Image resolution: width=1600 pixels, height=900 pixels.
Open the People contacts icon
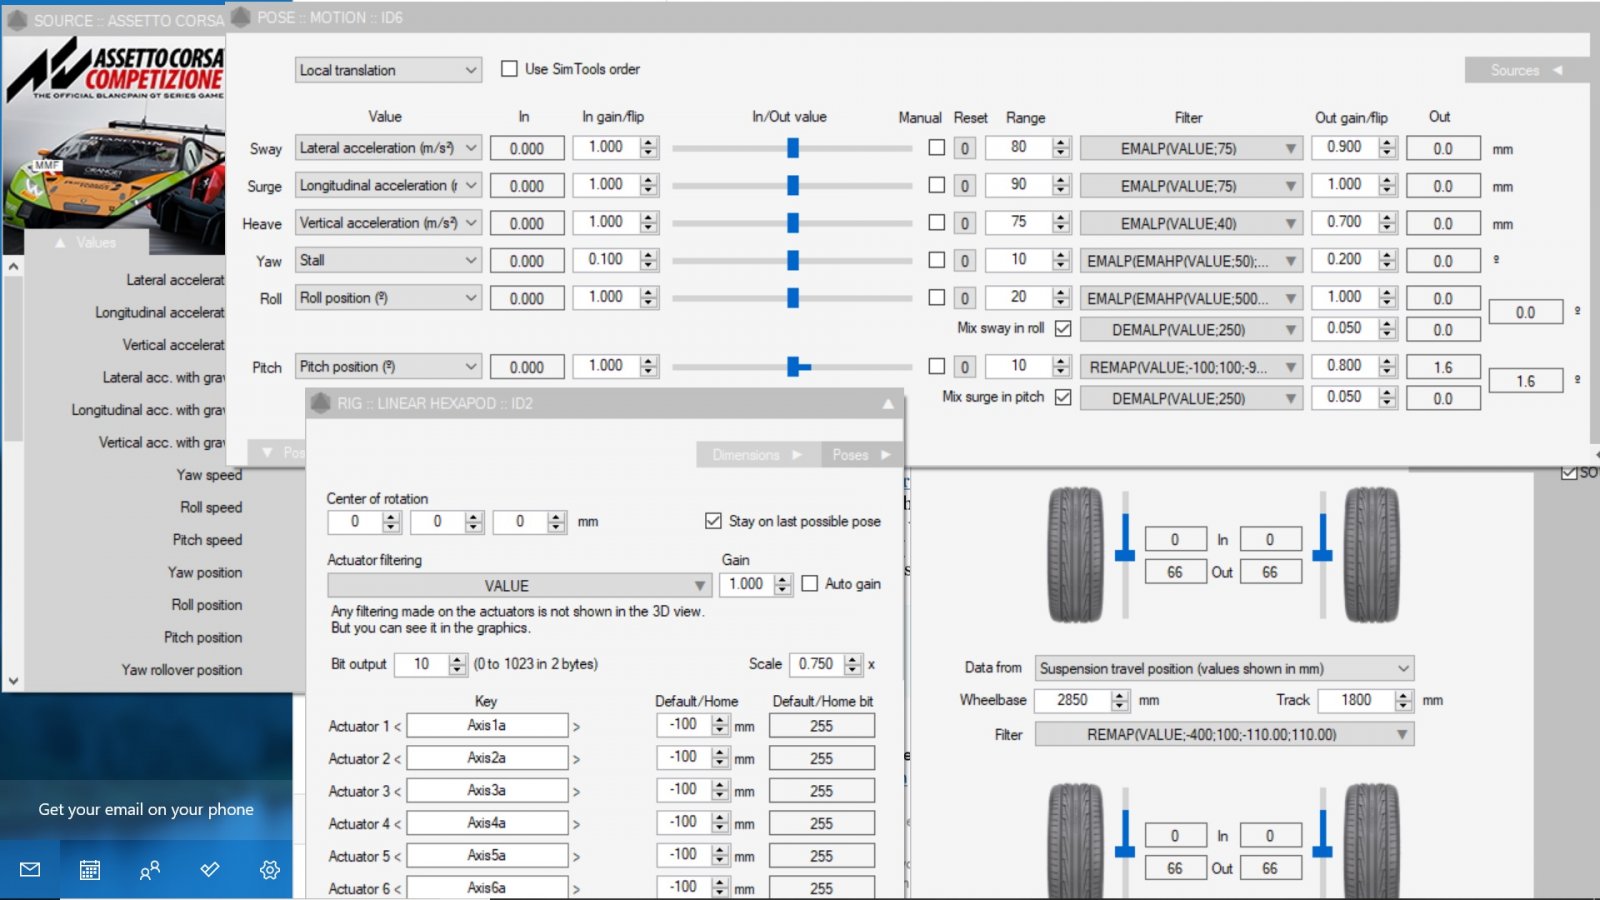[x=150, y=870]
